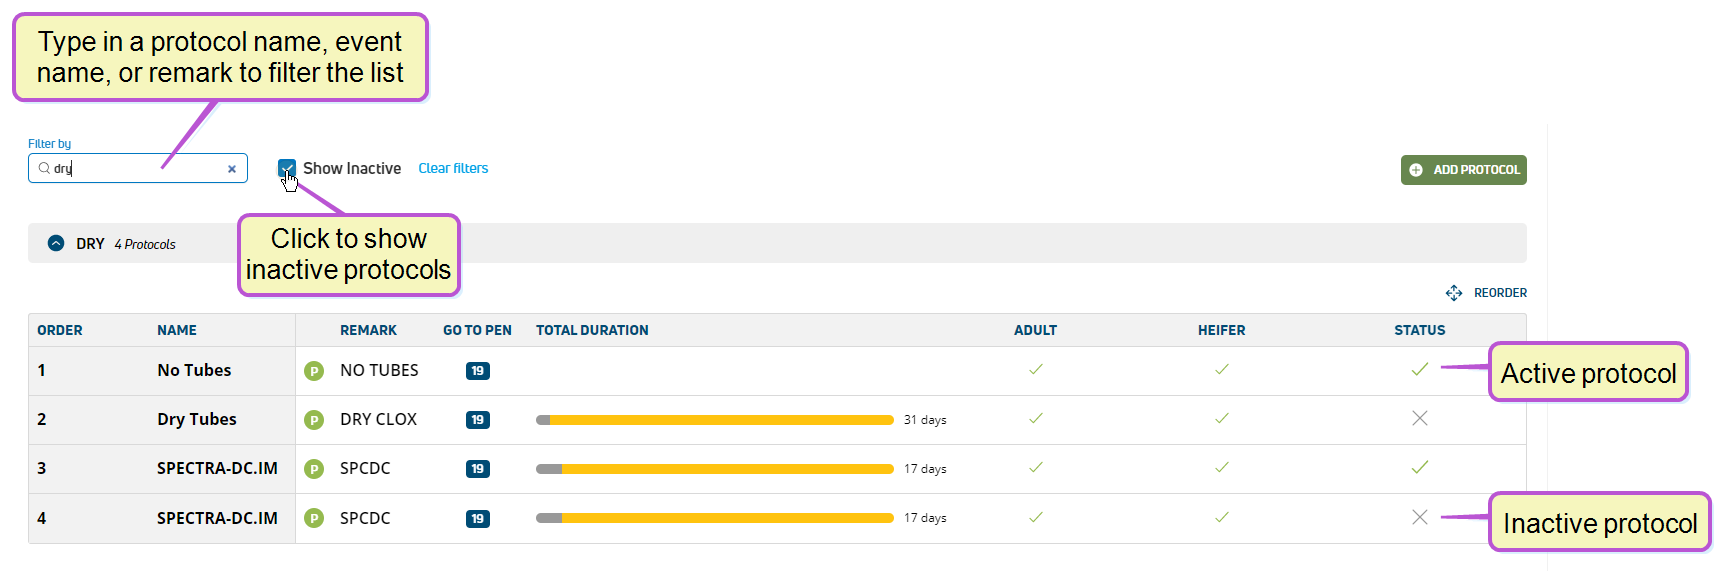Uncheck the Show Inactive checkbox
Viewport: 1729px width, 571px height.
(x=287, y=168)
